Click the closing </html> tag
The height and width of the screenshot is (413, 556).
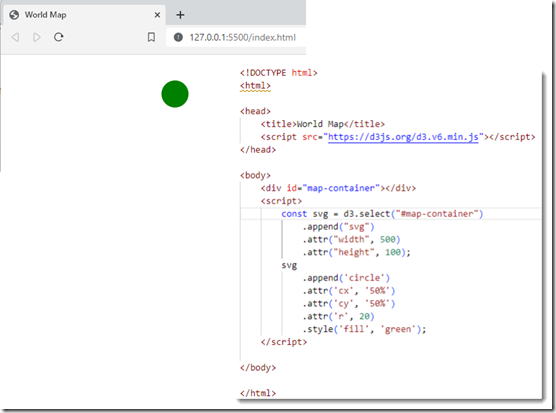tap(258, 393)
